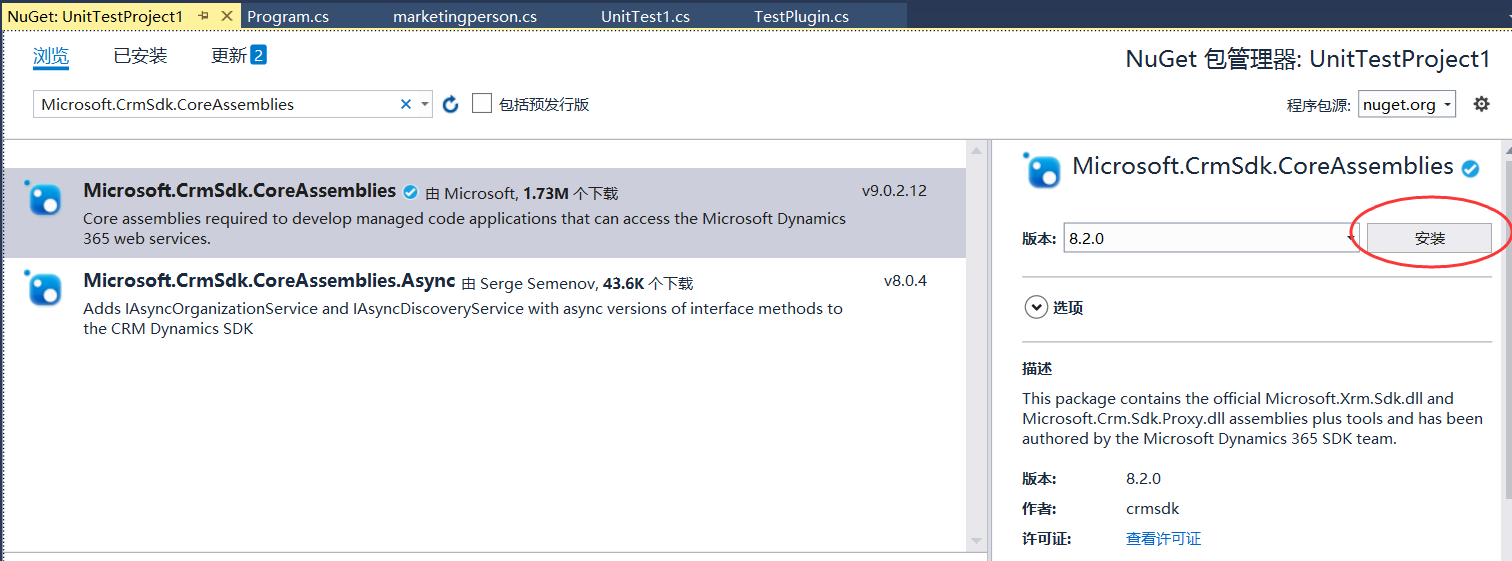Viewport: 1512px width, 561px height.
Task: Click the 描述 section heading
Action: (x=1037, y=369)
